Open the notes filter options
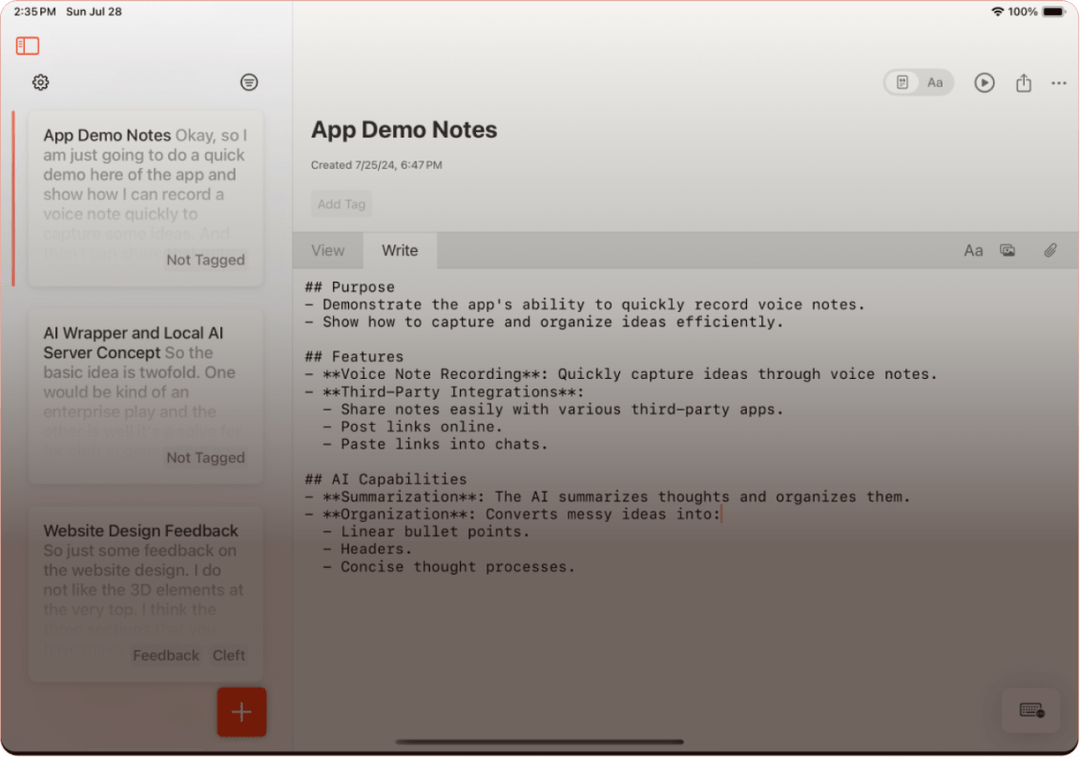Viewport: 1080px width, 757px height. [248, 82]
